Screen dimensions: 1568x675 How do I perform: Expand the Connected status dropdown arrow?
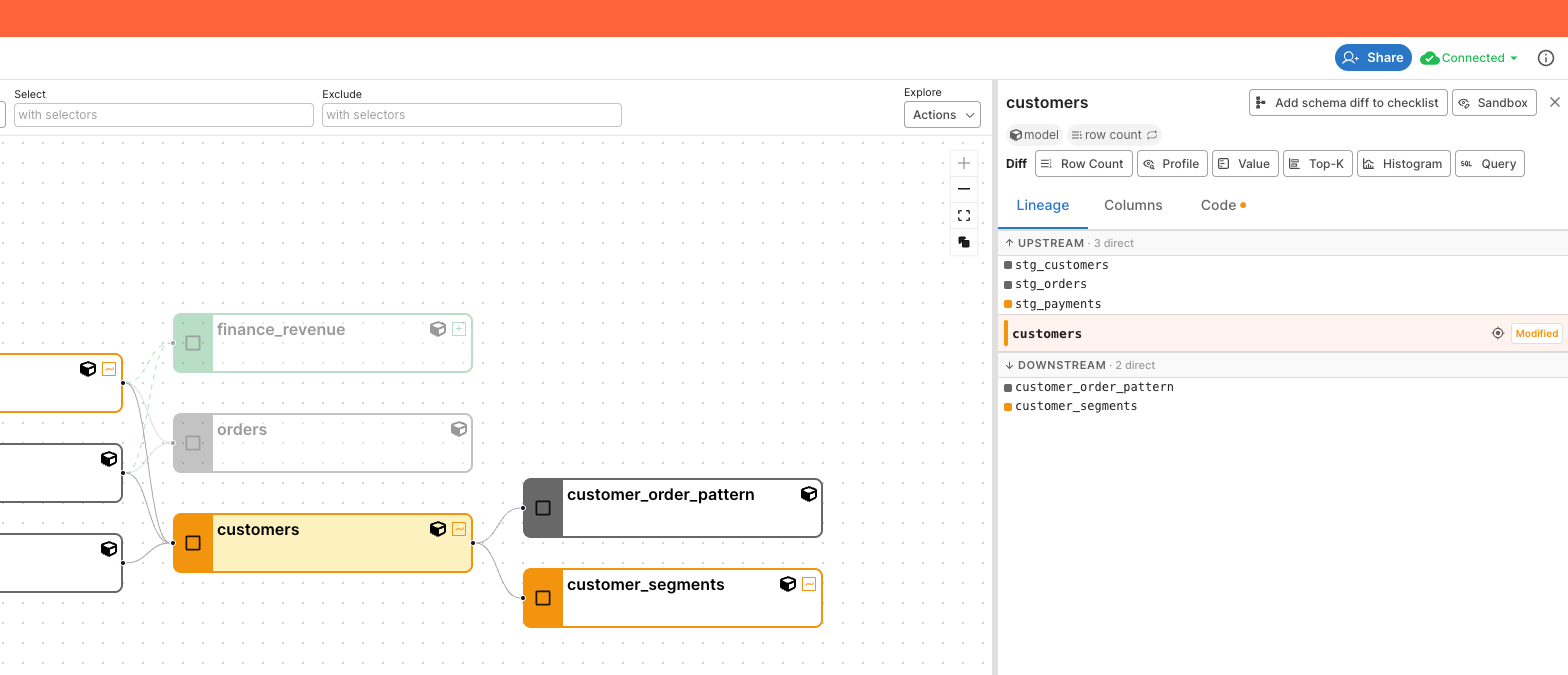tap(1514, 58)
